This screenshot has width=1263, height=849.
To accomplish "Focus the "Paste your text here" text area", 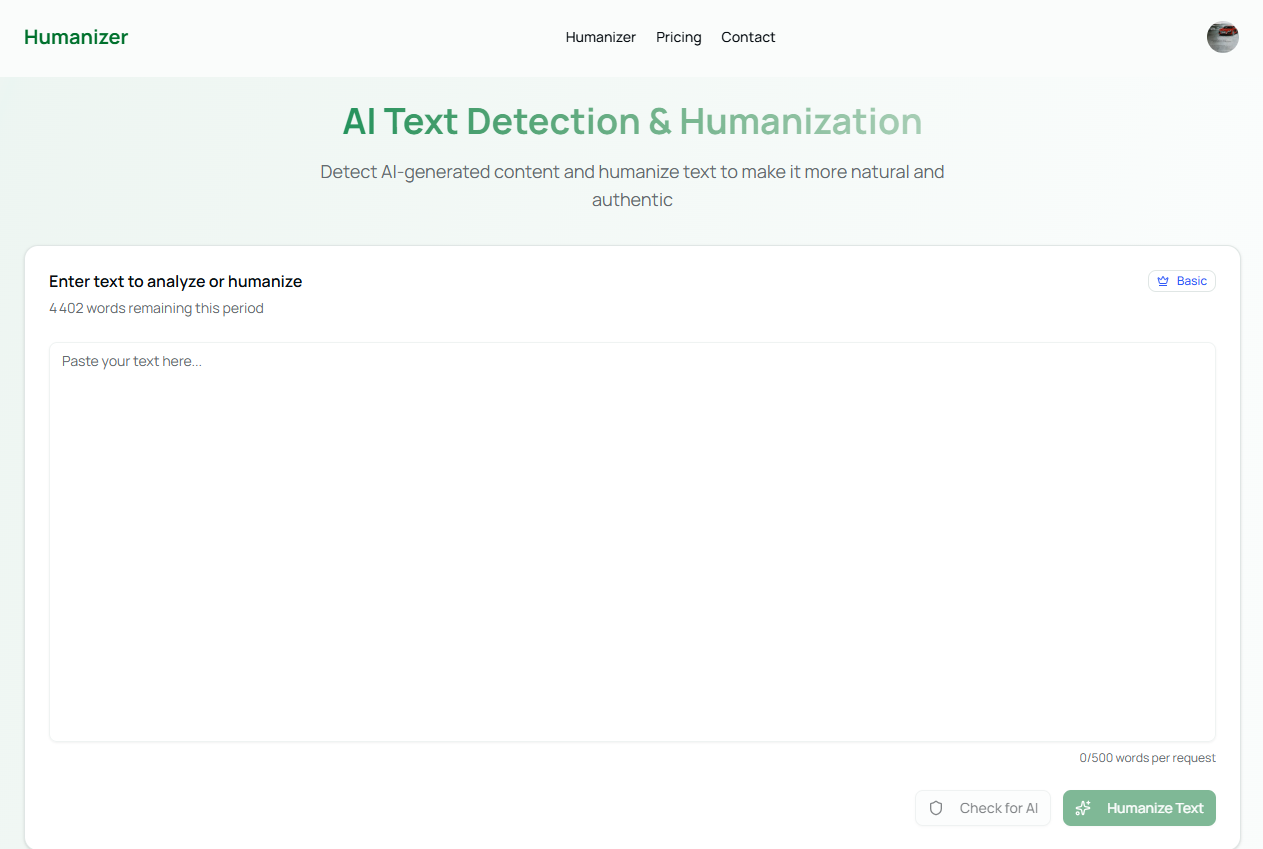I will (x=632, y=542).
